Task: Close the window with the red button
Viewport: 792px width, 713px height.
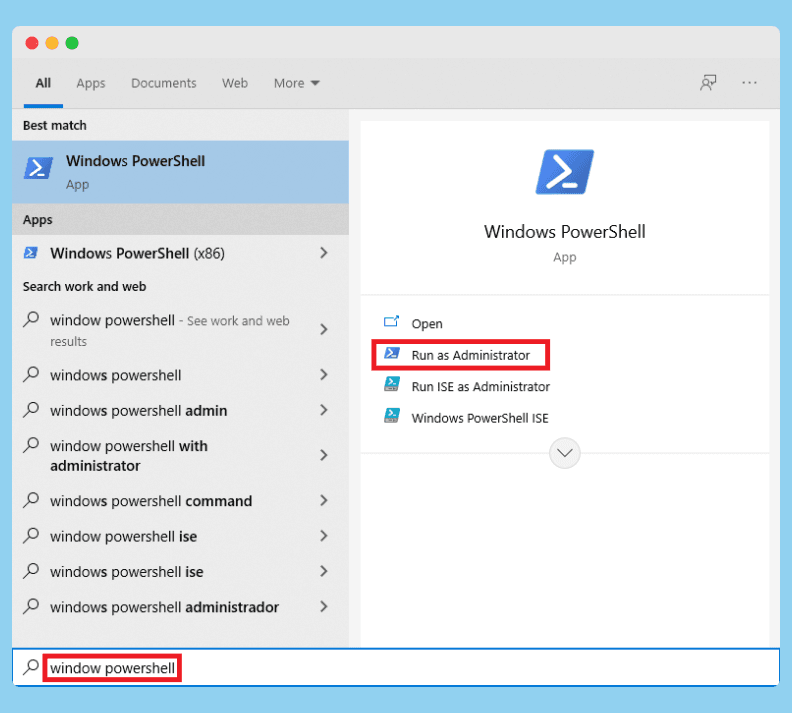Action: click(32, 43)
